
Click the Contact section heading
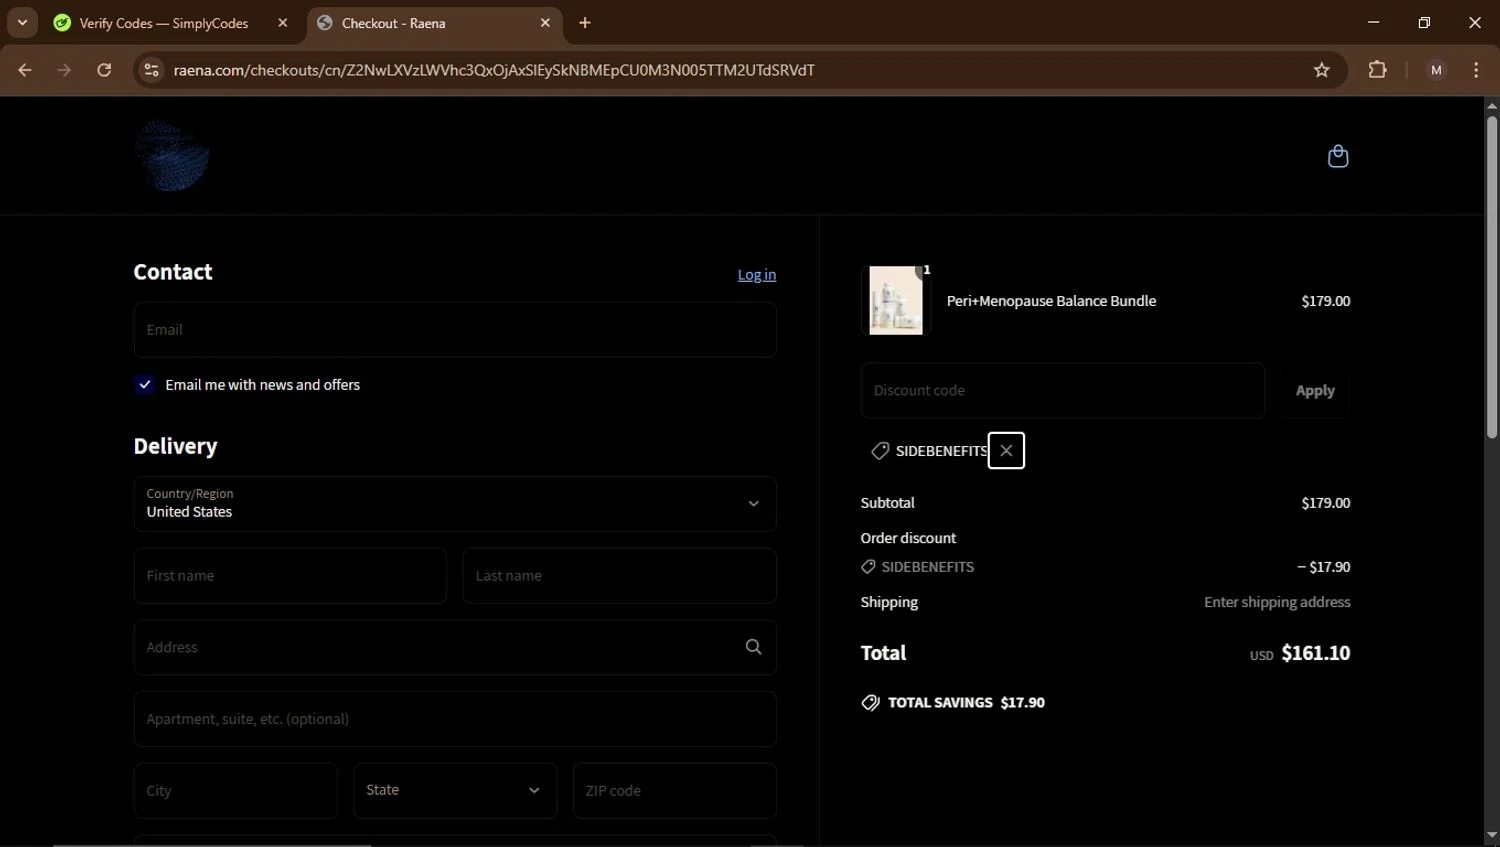(x=173, y=272)
